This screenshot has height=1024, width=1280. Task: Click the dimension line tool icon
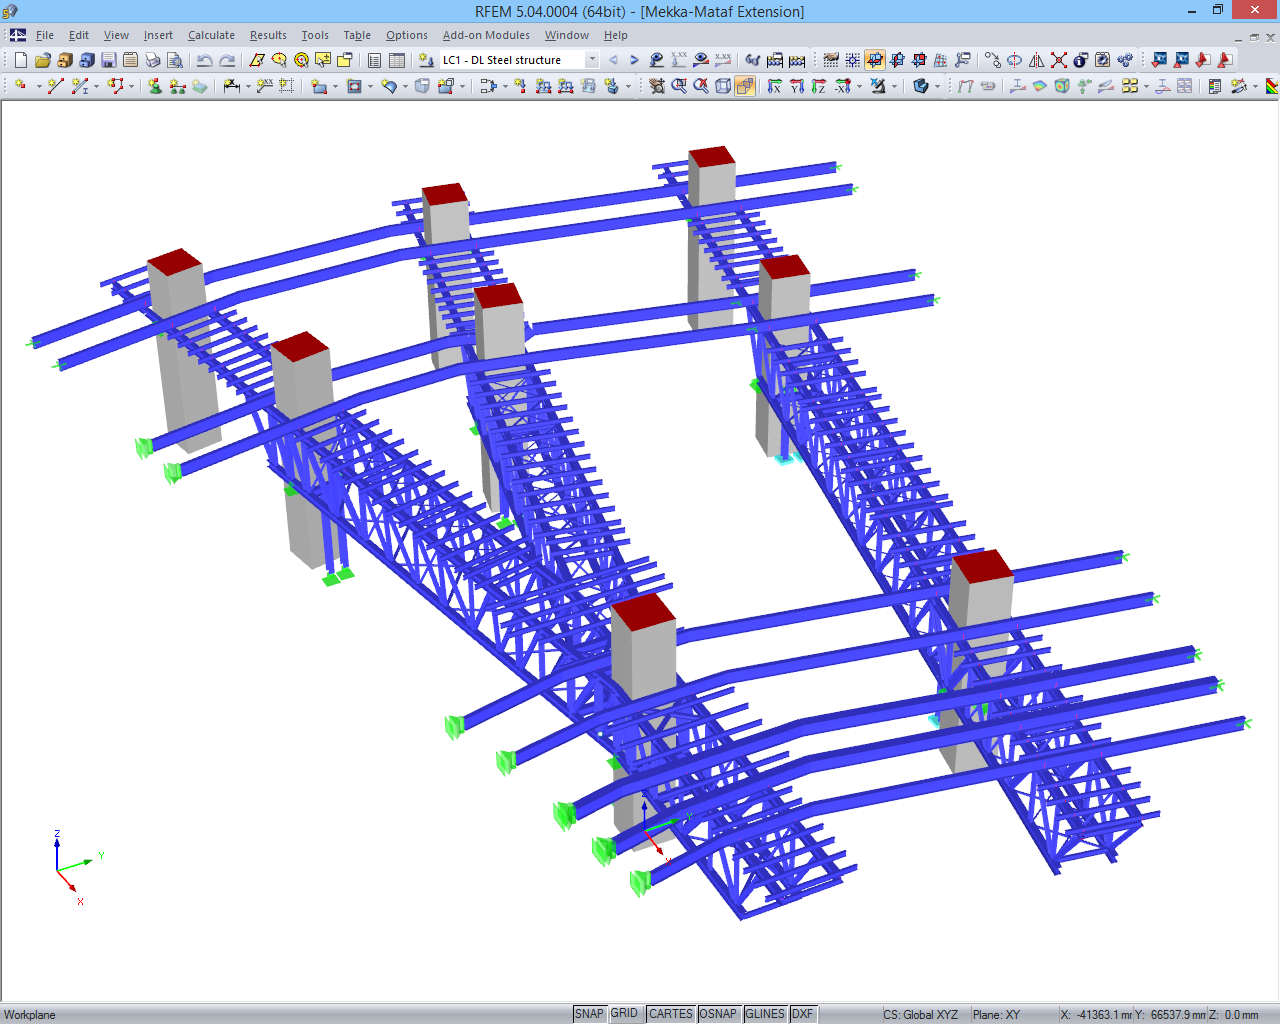[231, 86]
